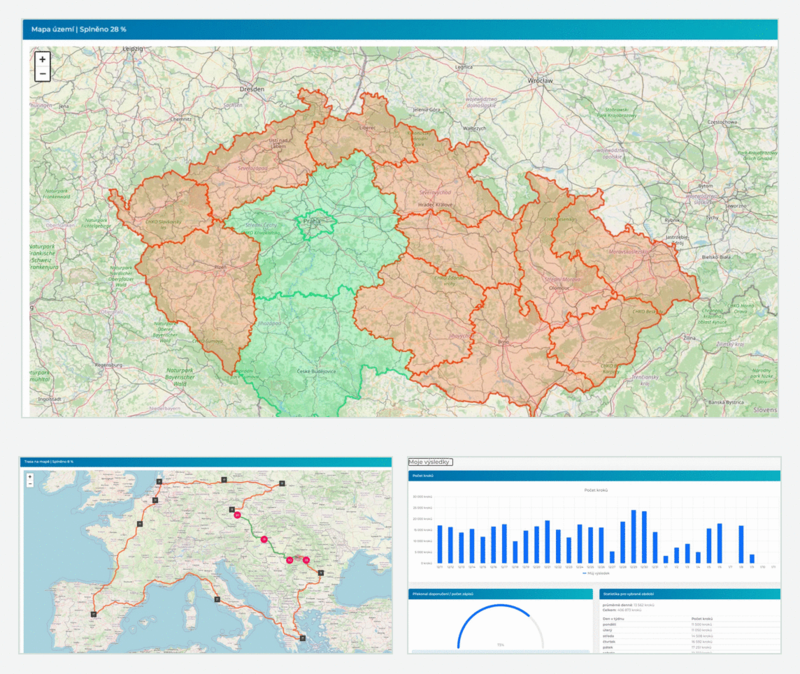
Task: Click the Wrocław city label on the map
Action: click(x=540, y=81)
